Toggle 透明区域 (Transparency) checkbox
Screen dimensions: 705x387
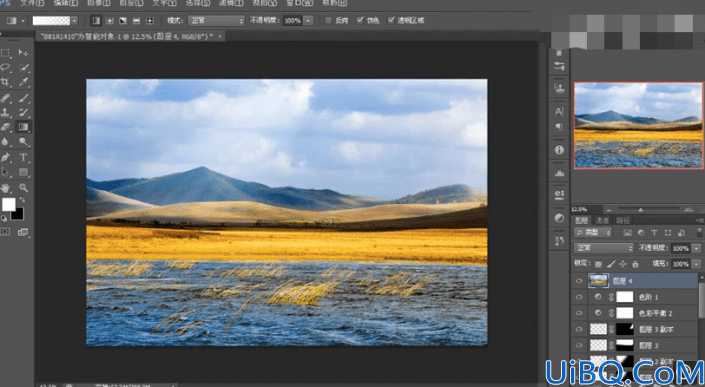(x=391, y=20)
